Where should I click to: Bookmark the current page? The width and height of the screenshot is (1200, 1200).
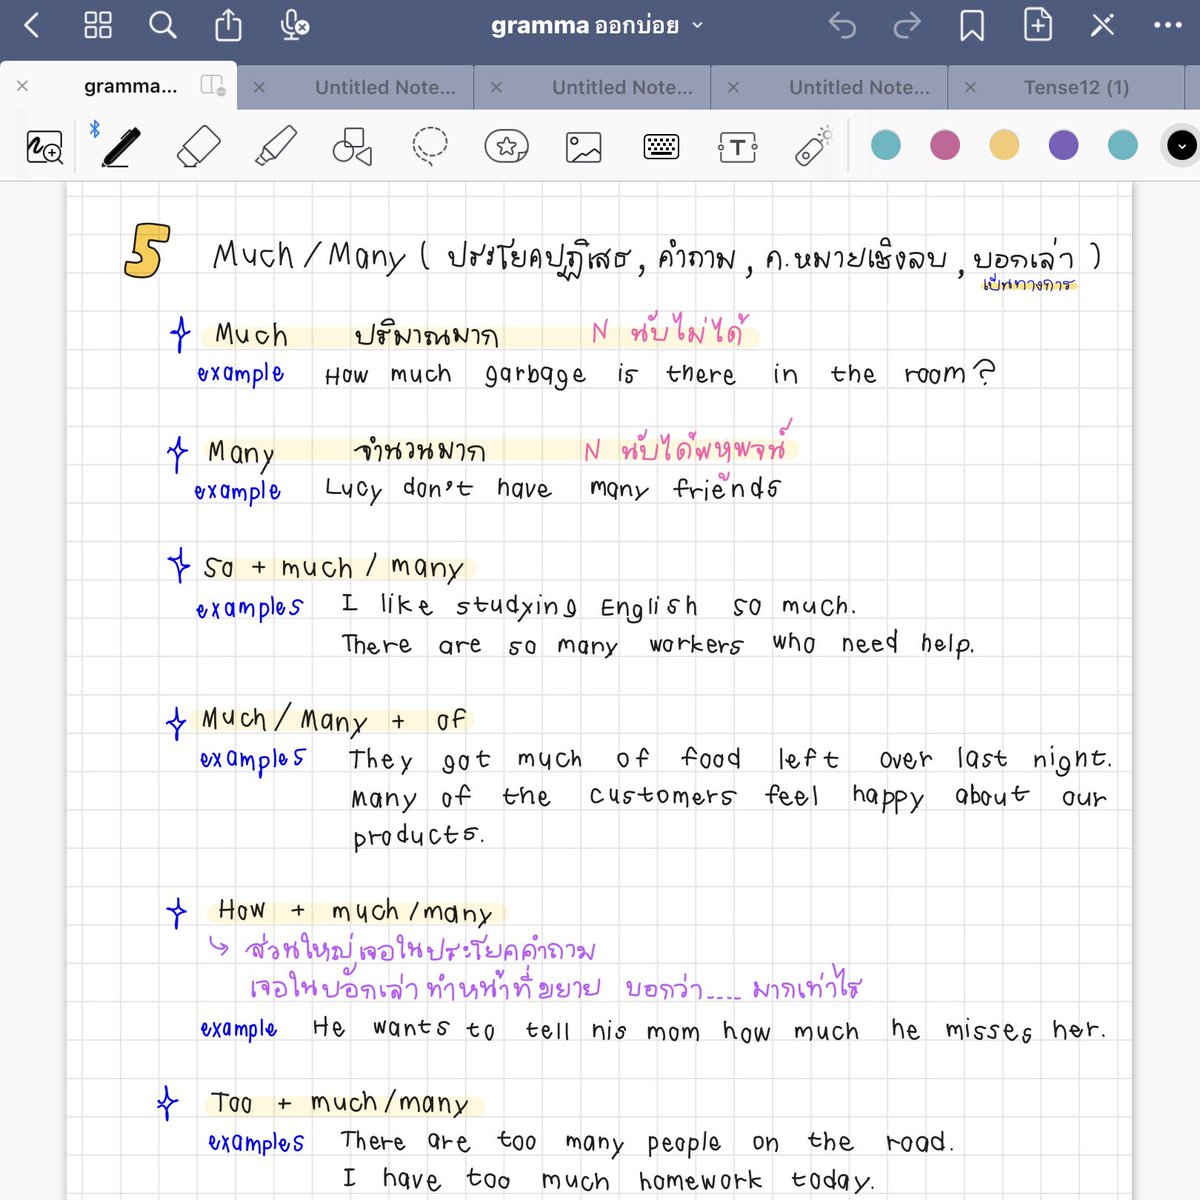tap(972, 25)
